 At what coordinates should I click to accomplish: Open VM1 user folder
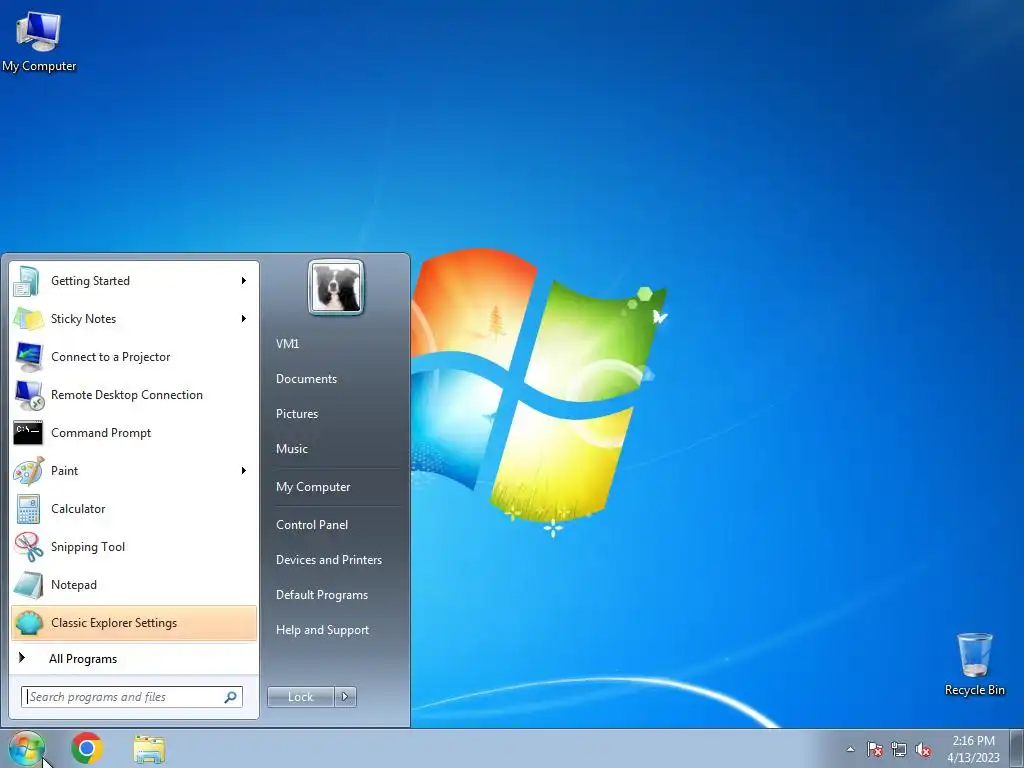pos(287,344)
